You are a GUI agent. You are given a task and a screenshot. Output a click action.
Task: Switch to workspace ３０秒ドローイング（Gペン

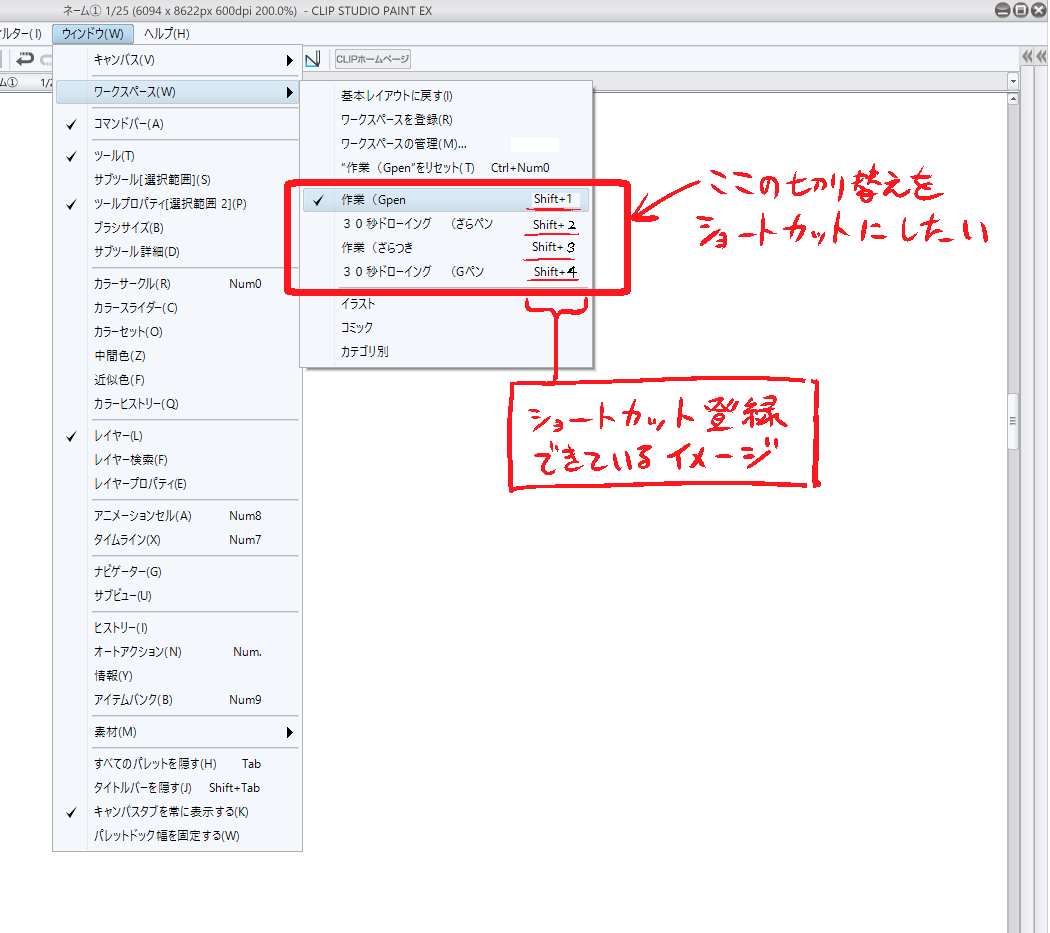446,272
